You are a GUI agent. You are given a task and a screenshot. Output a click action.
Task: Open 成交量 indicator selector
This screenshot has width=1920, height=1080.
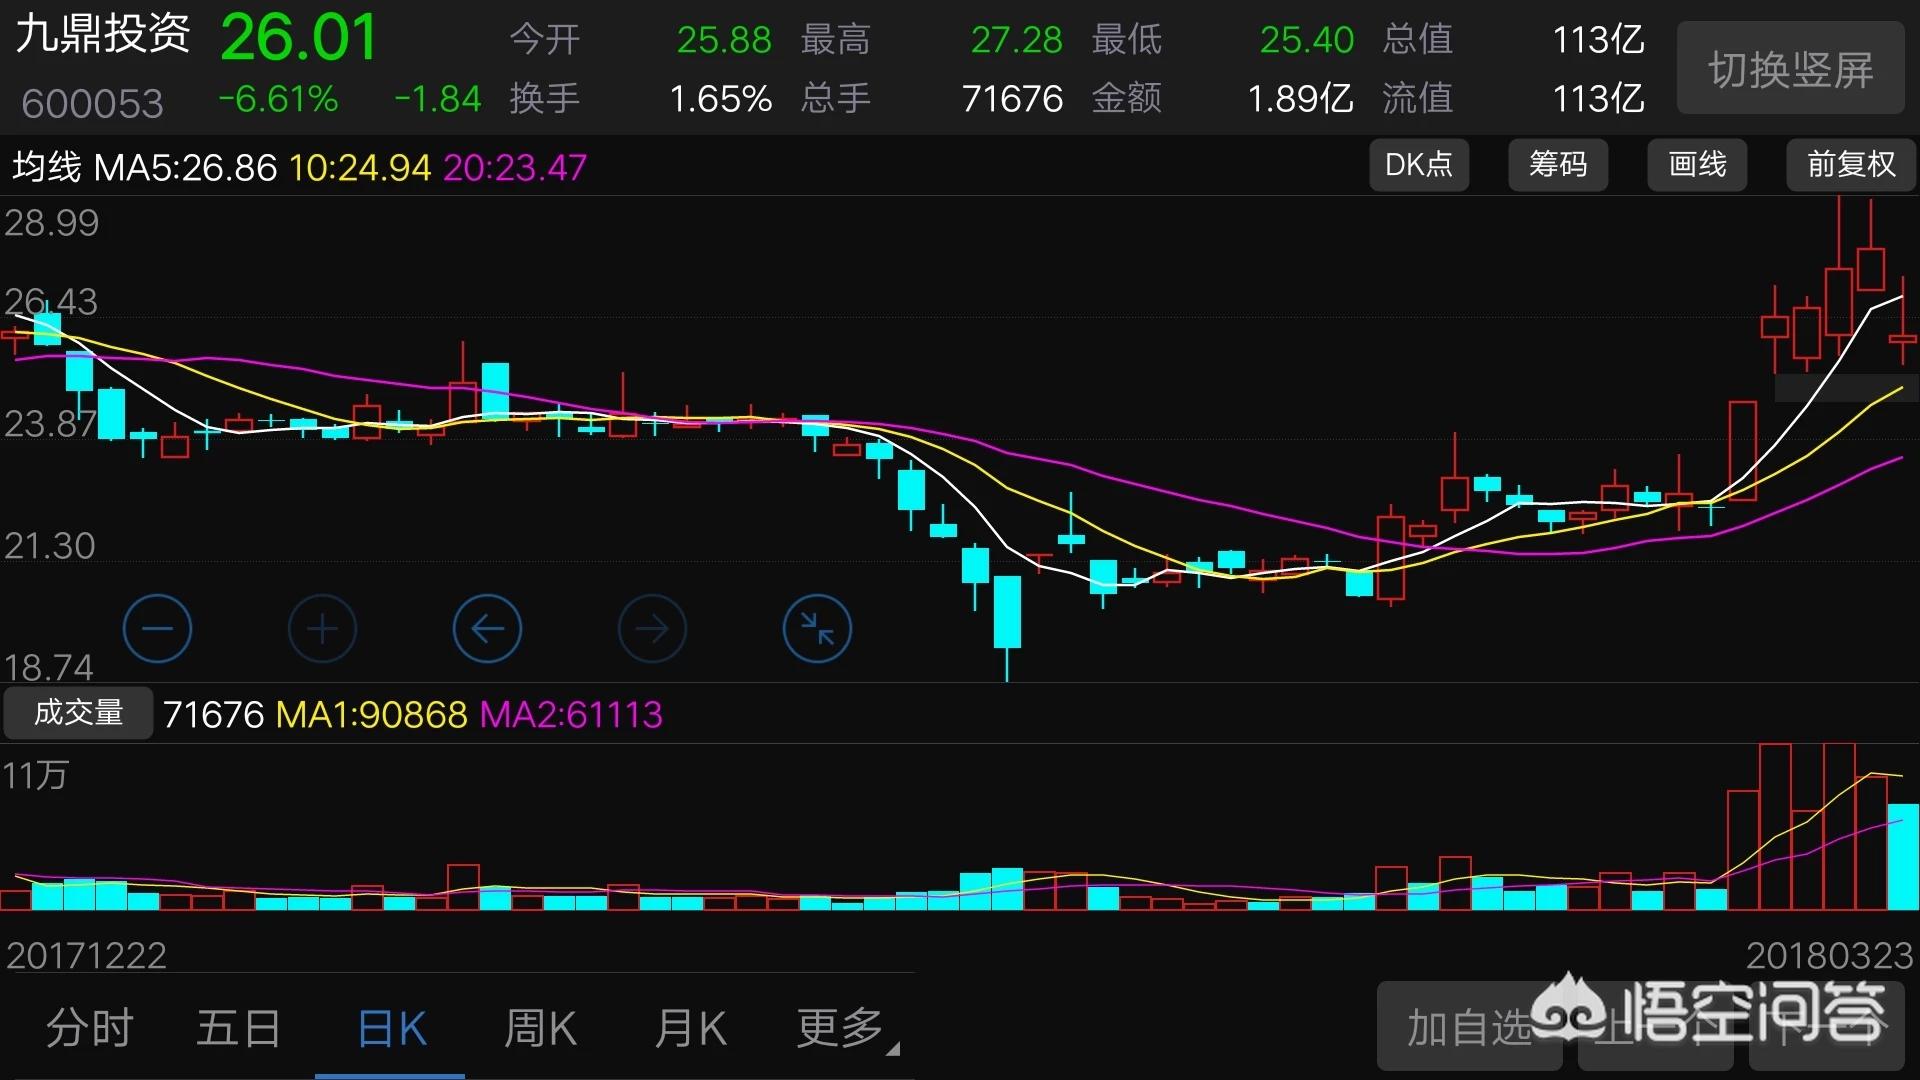pyautogui.click(x=78, y=713)
